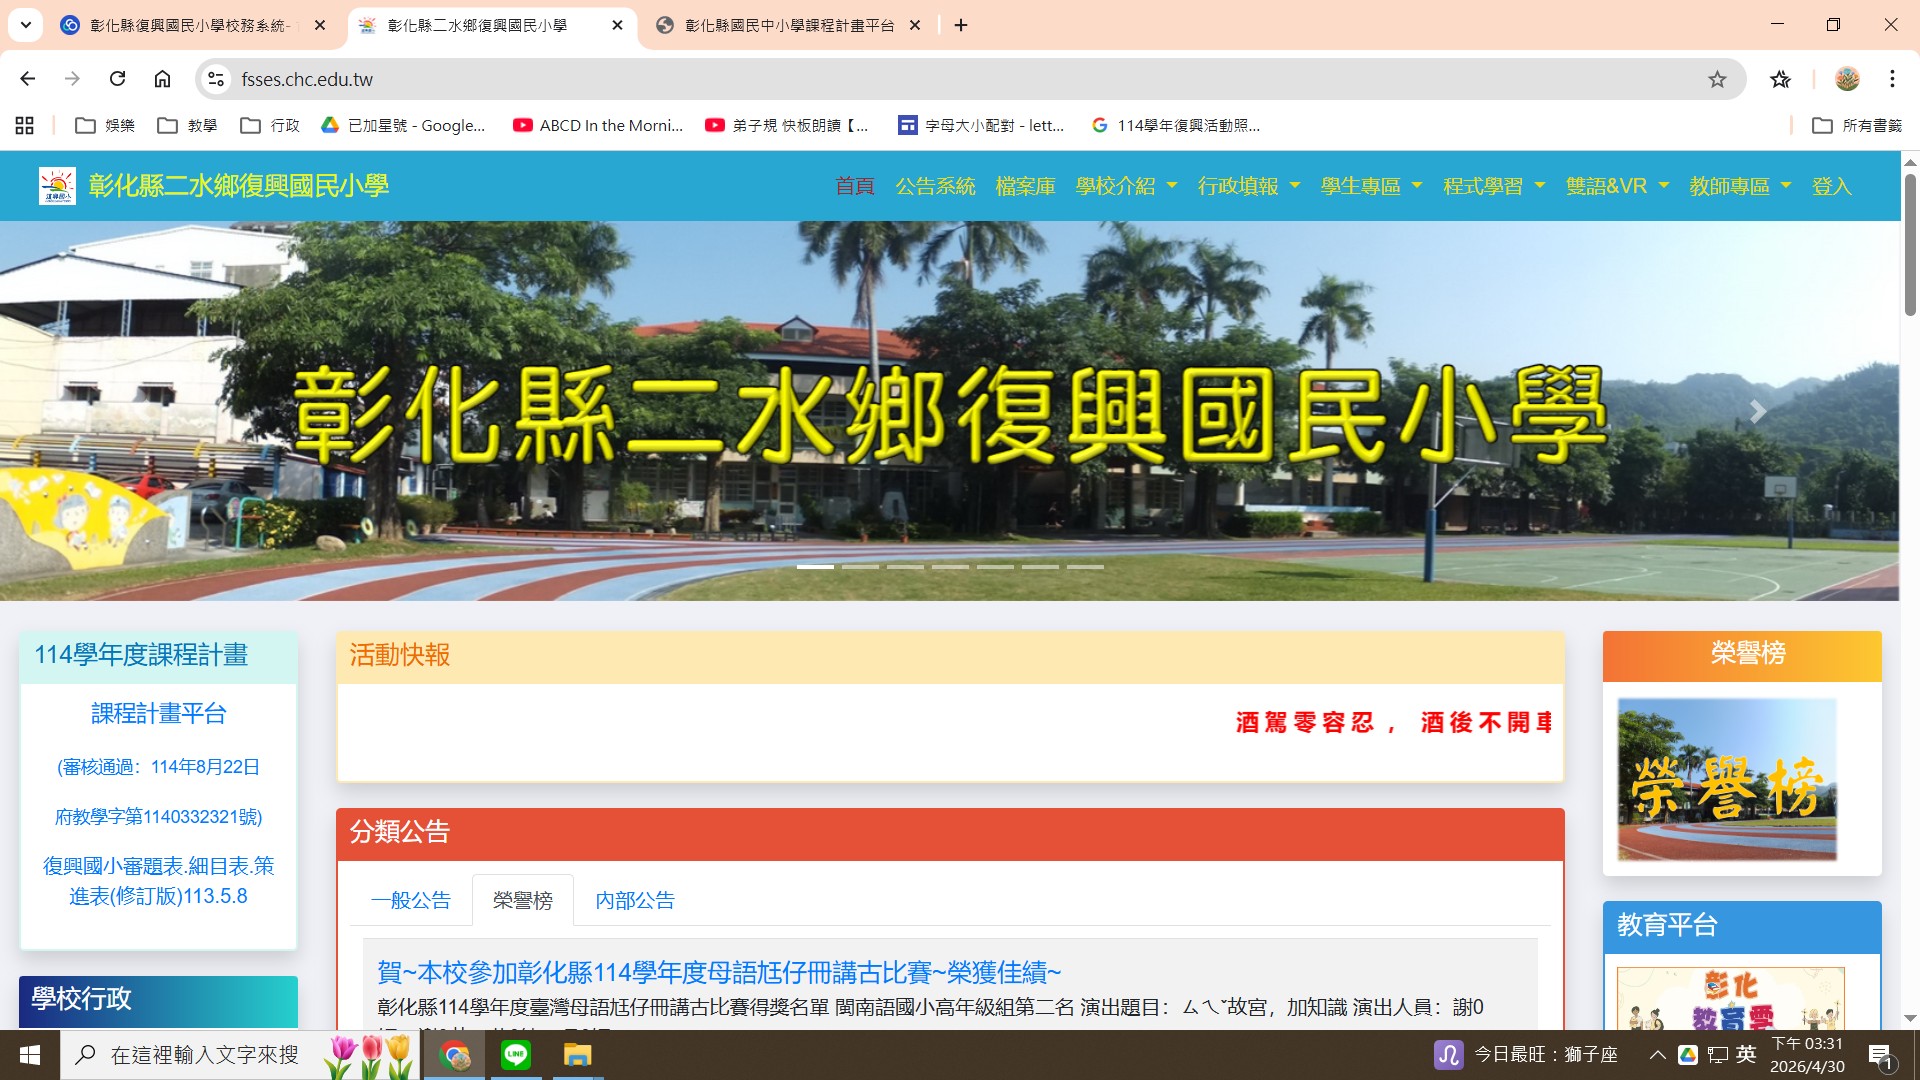Click the 登入 login link
The image size is (1920, 1080).
(1832, 186)
